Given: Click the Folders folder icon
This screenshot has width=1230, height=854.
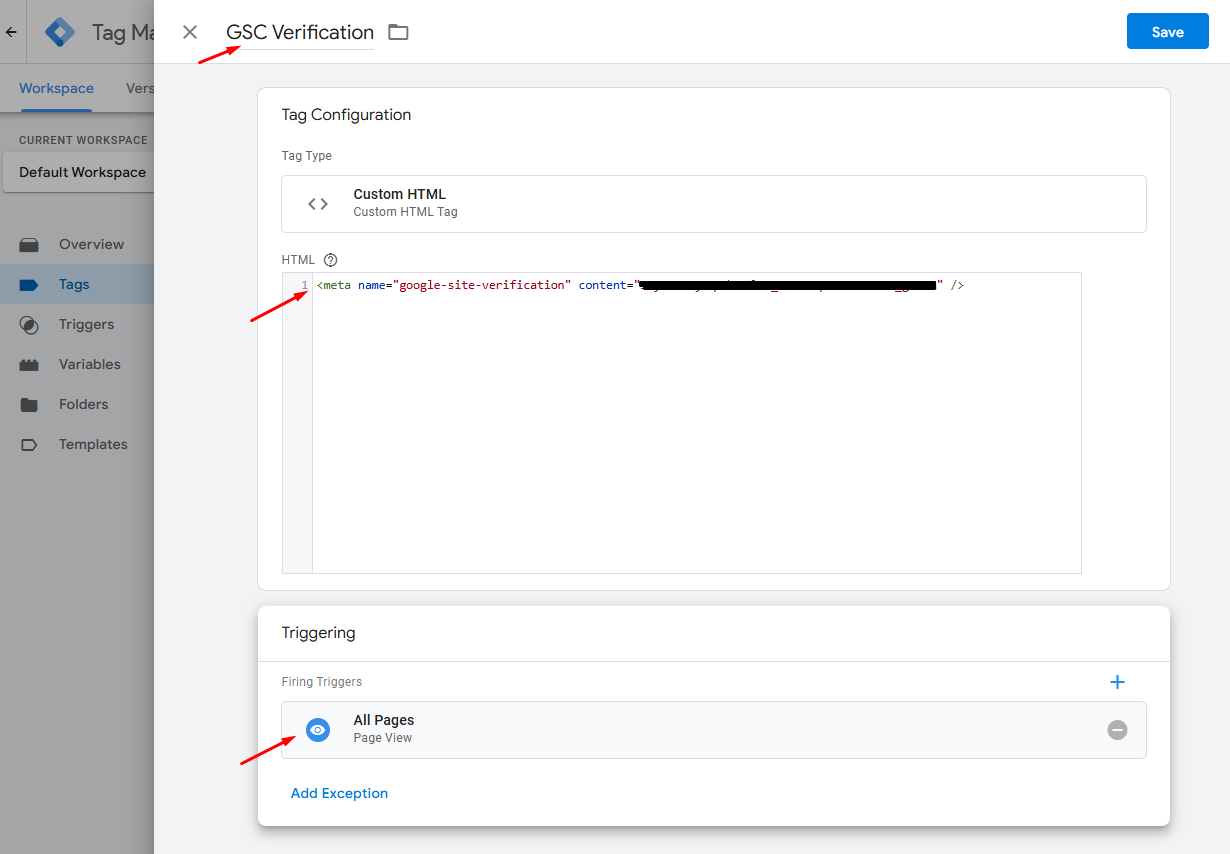Looking at the screenshot, I should [x=29, y=405].
